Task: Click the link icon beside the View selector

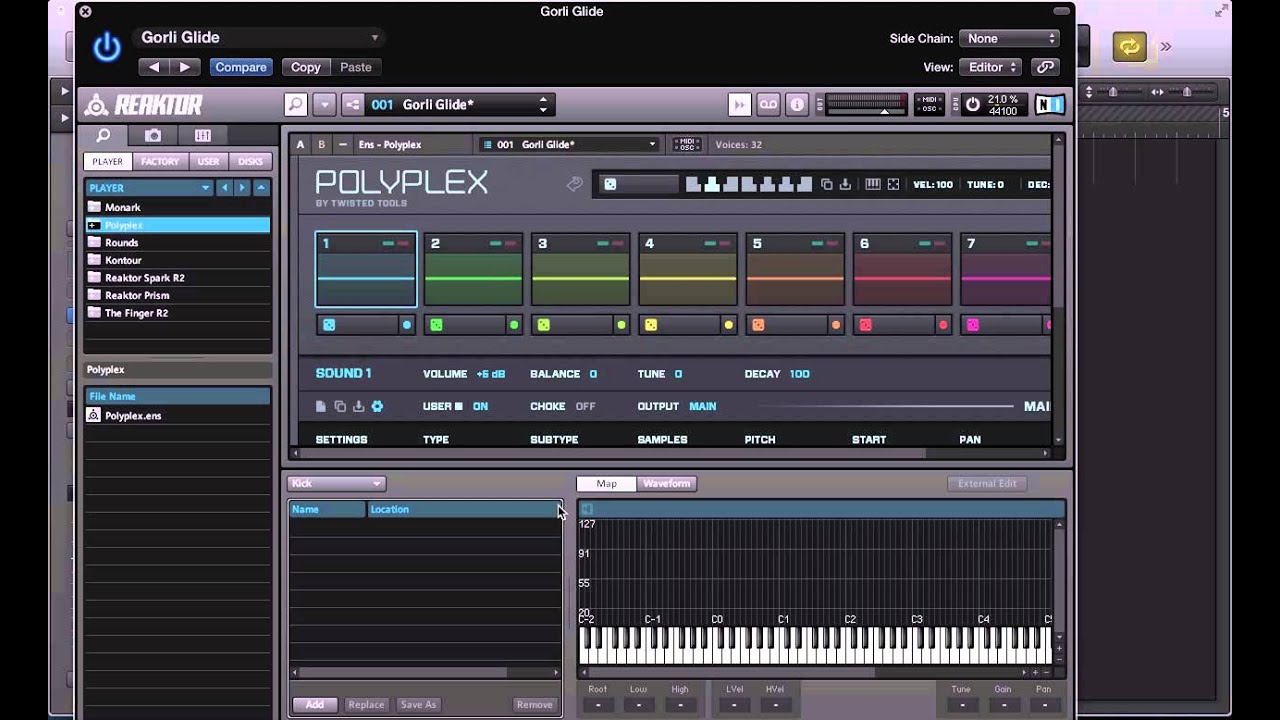Action: [x=1045, y=67]
